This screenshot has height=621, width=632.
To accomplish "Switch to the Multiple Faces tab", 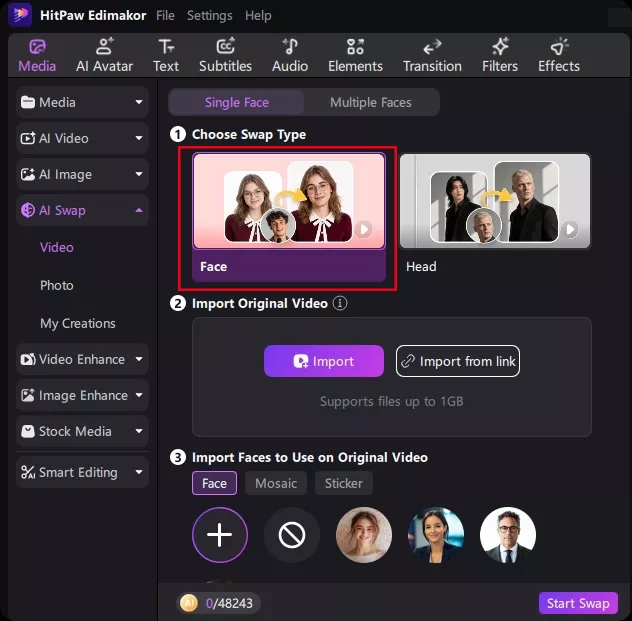I will pyautogui.click(x=371, y=102).
